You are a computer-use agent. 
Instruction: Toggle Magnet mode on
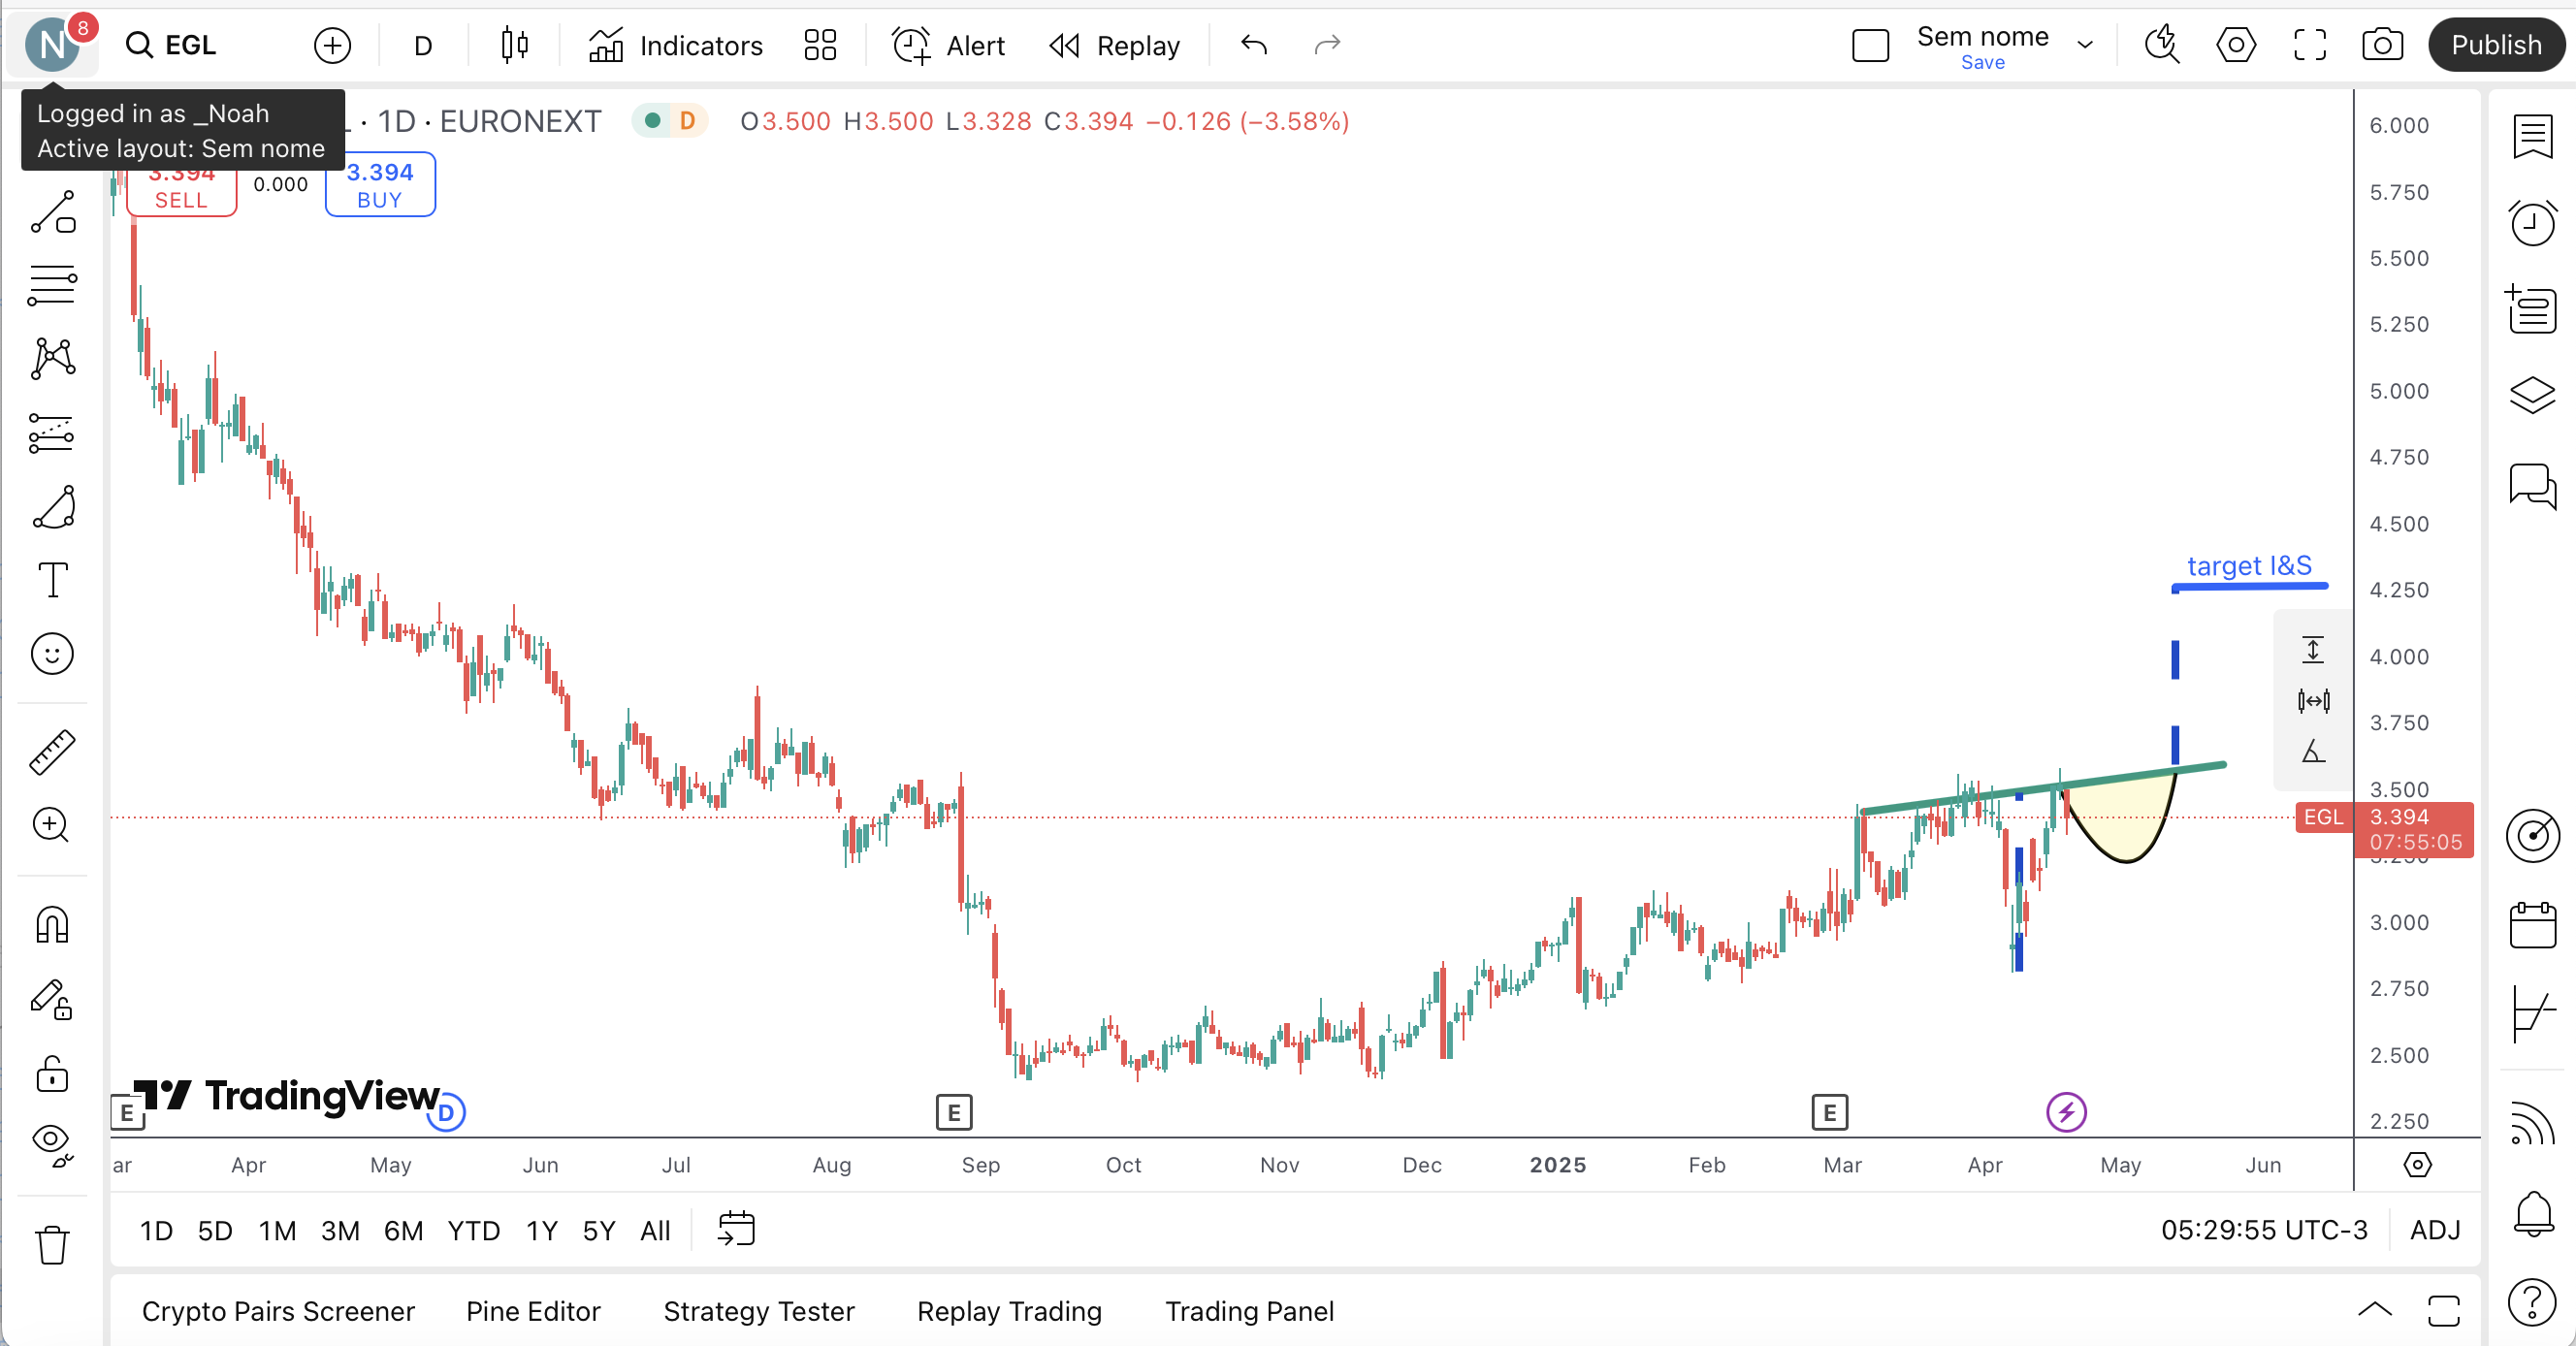pyautogui.click(x=52, y=925)
